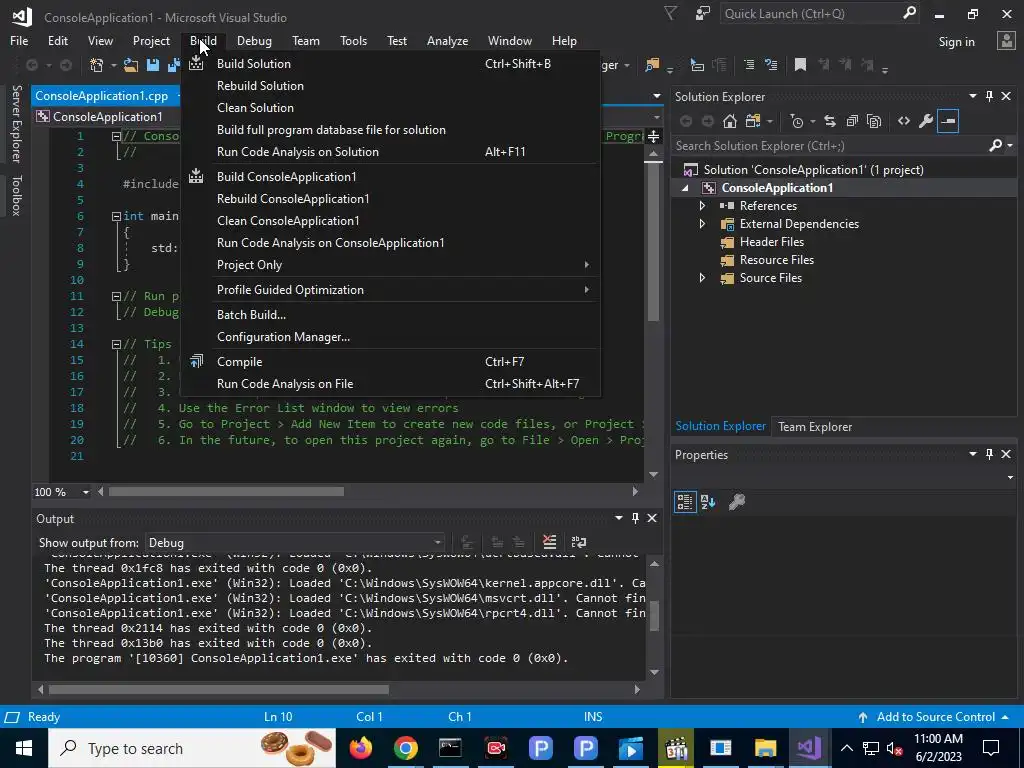Click the Open File folder toolbar icon
The width and height of the screenshot is (1024, 768).
click(131, 65)
